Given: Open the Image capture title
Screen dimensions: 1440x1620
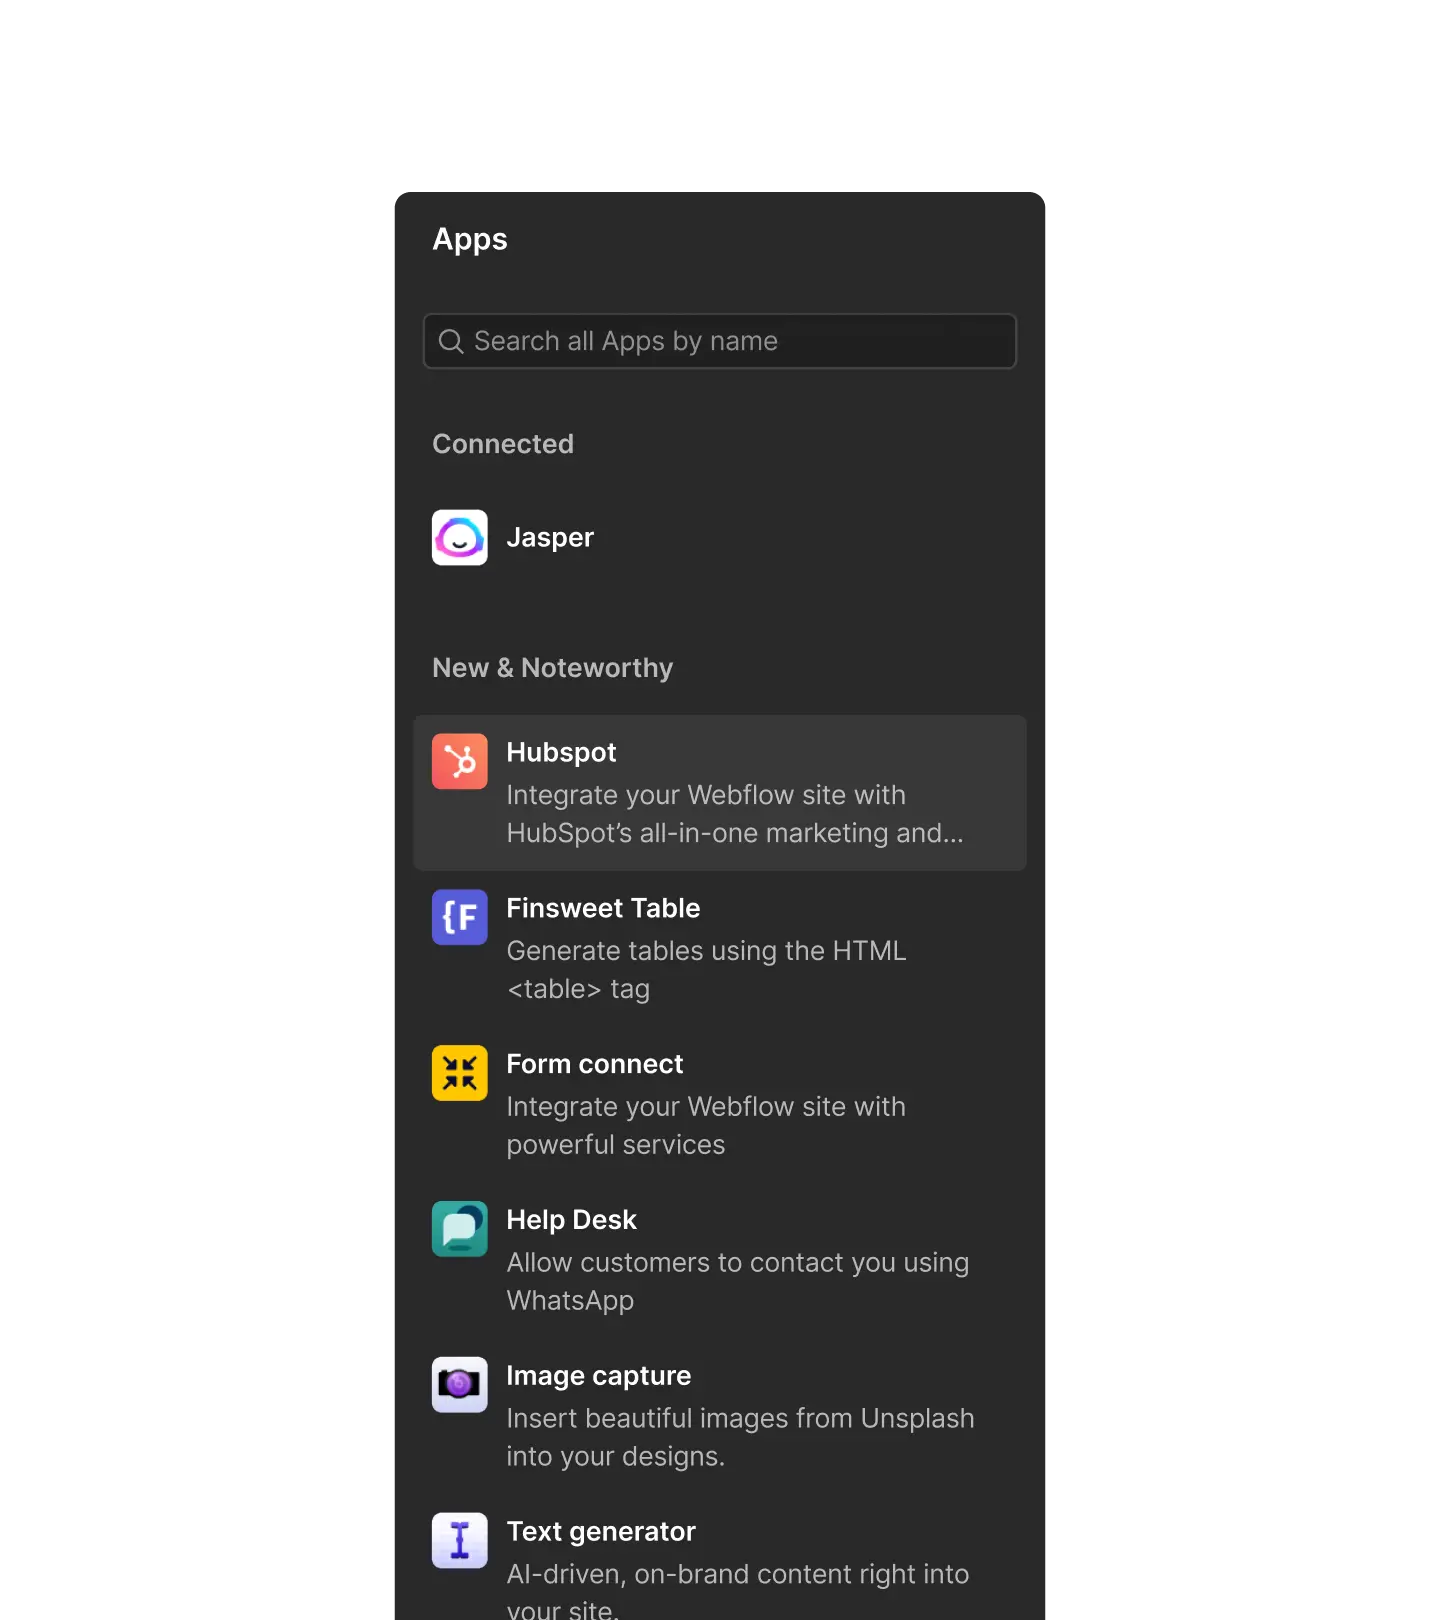Looking at the screenshot, I should 598,1377.
